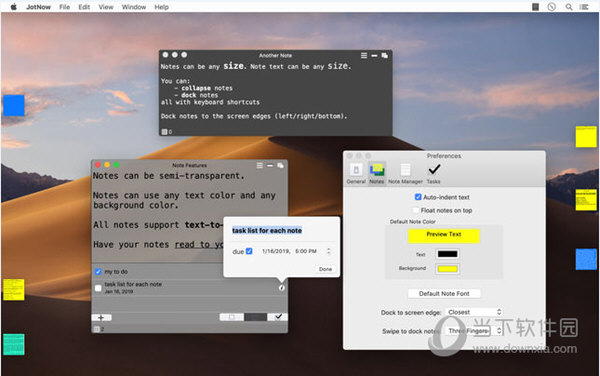Image resolution: width=600 pixels, height=376 pixels.
Task: Open the Edit menu
Action: click(x=84, y=7)
